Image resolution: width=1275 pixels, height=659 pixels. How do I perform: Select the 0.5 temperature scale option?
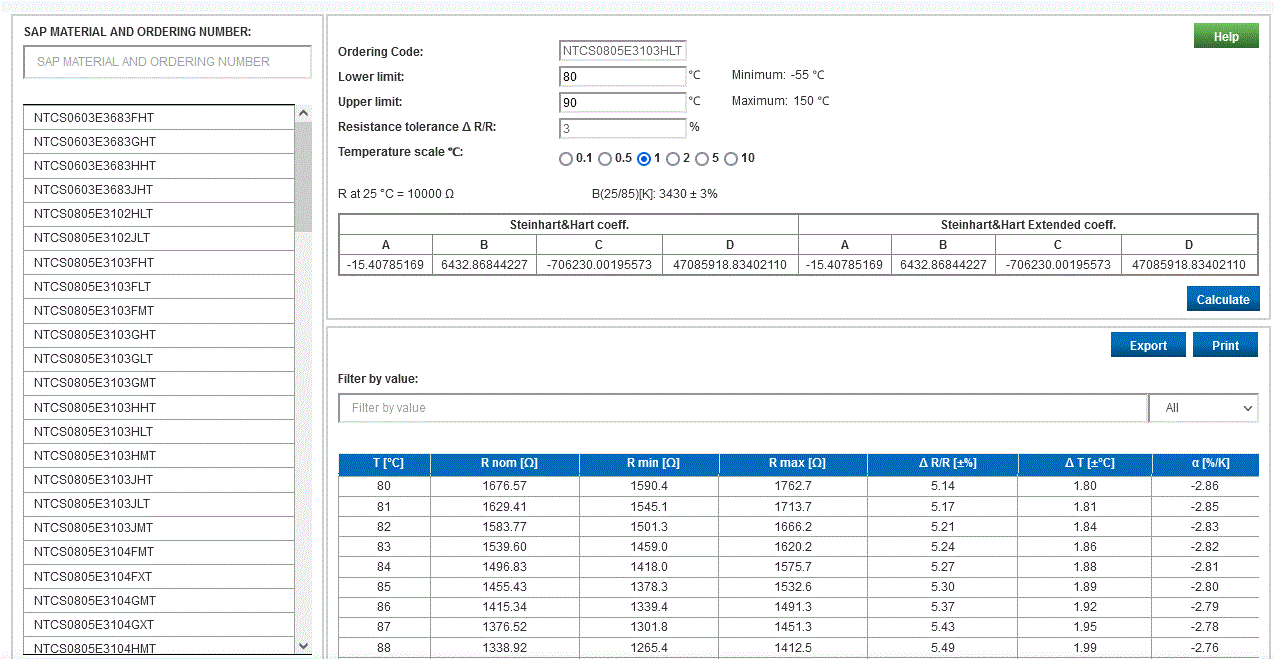[x=605, y=159]
